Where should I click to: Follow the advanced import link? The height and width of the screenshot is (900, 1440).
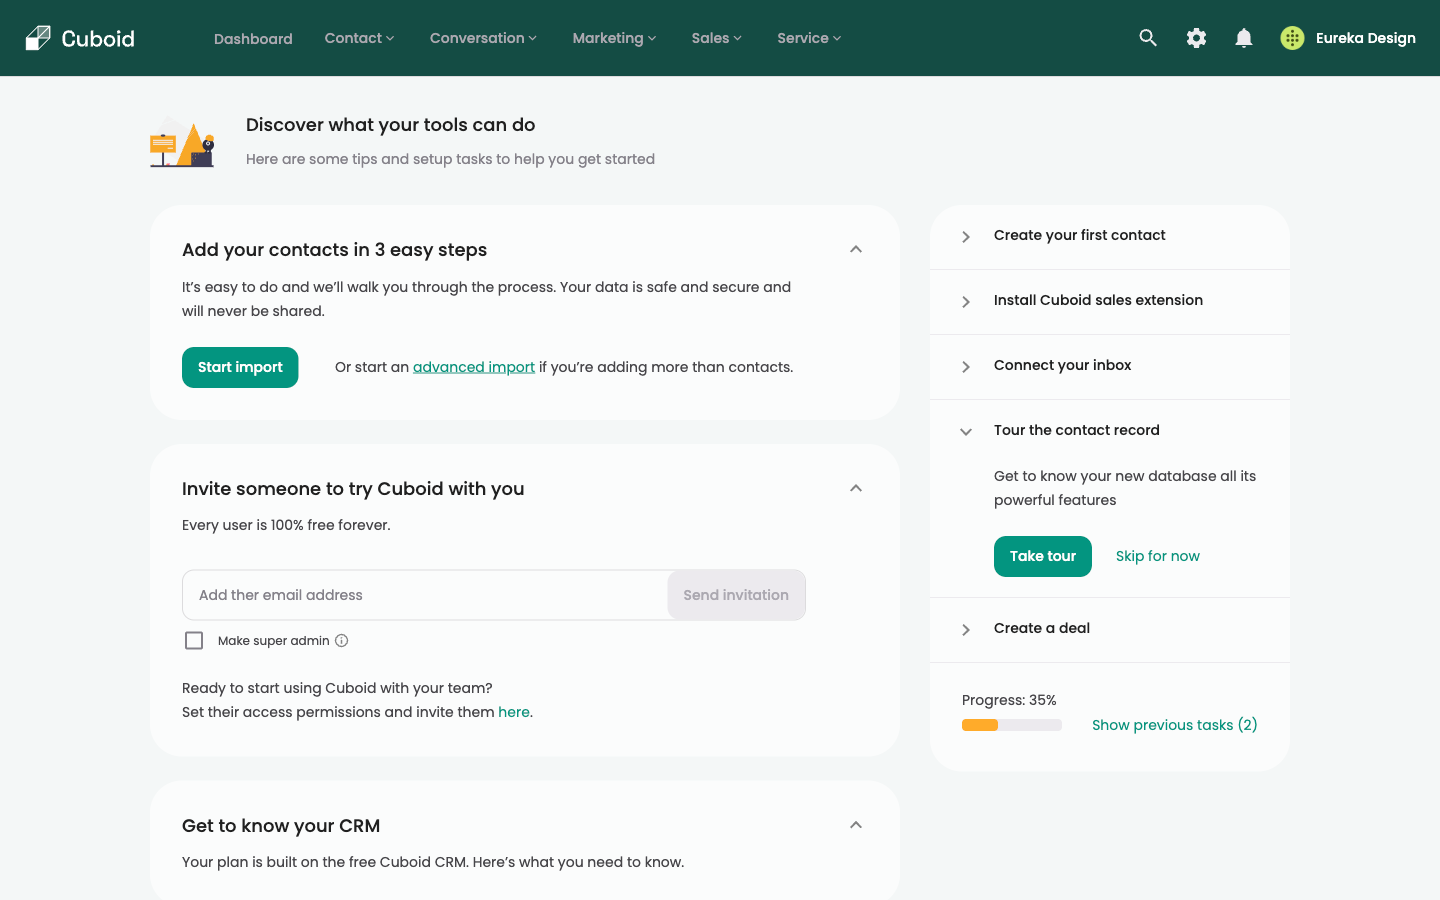[x=474, y=367]
